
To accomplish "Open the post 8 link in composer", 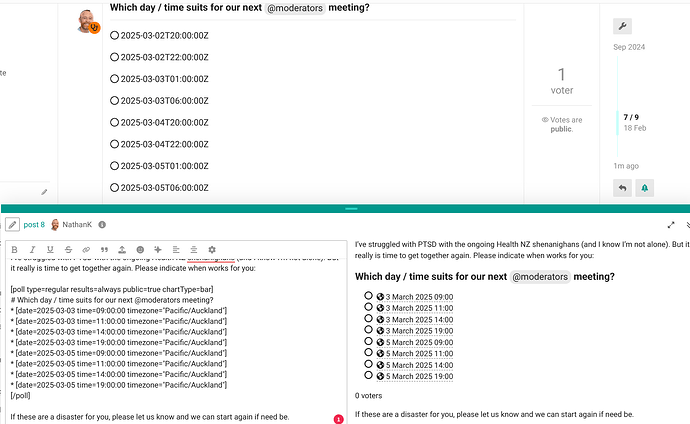I will tap(34, 225).
